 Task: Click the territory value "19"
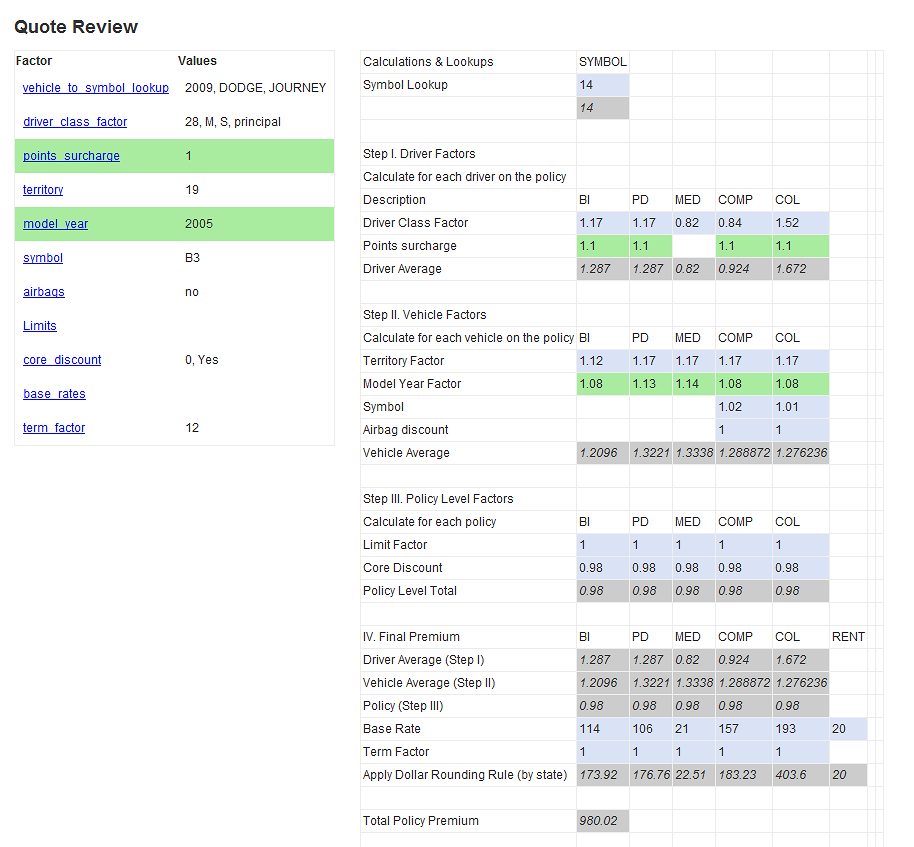pyautogui.click(x=192, y=190)
